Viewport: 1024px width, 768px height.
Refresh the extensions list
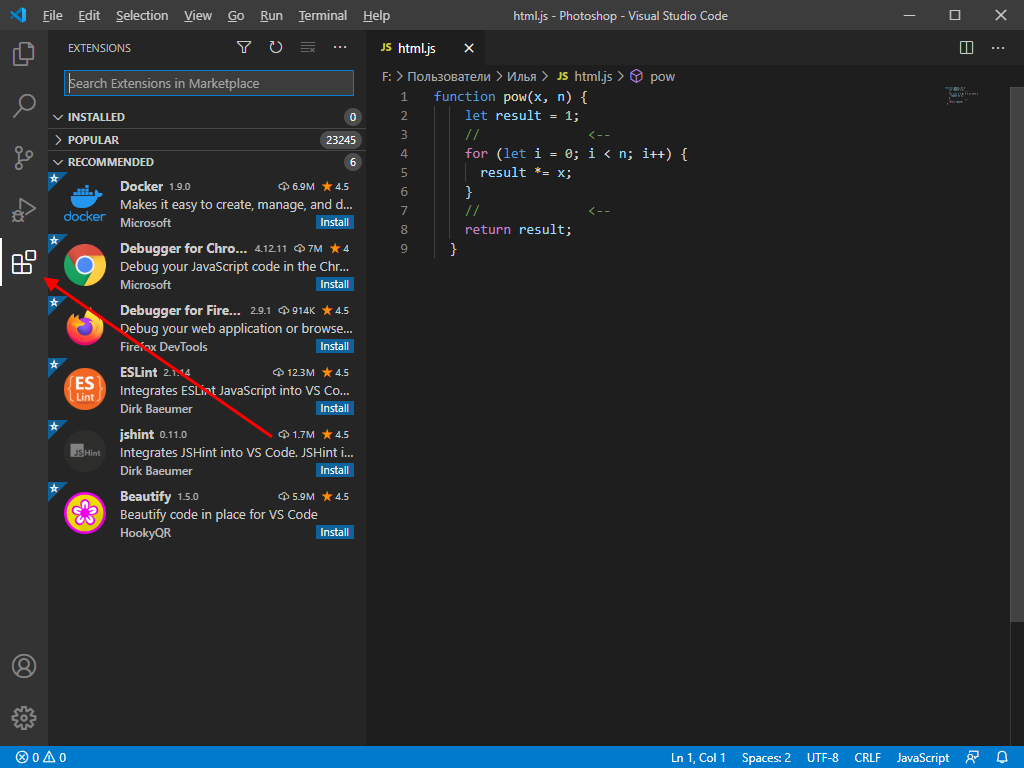coord(276,47)
